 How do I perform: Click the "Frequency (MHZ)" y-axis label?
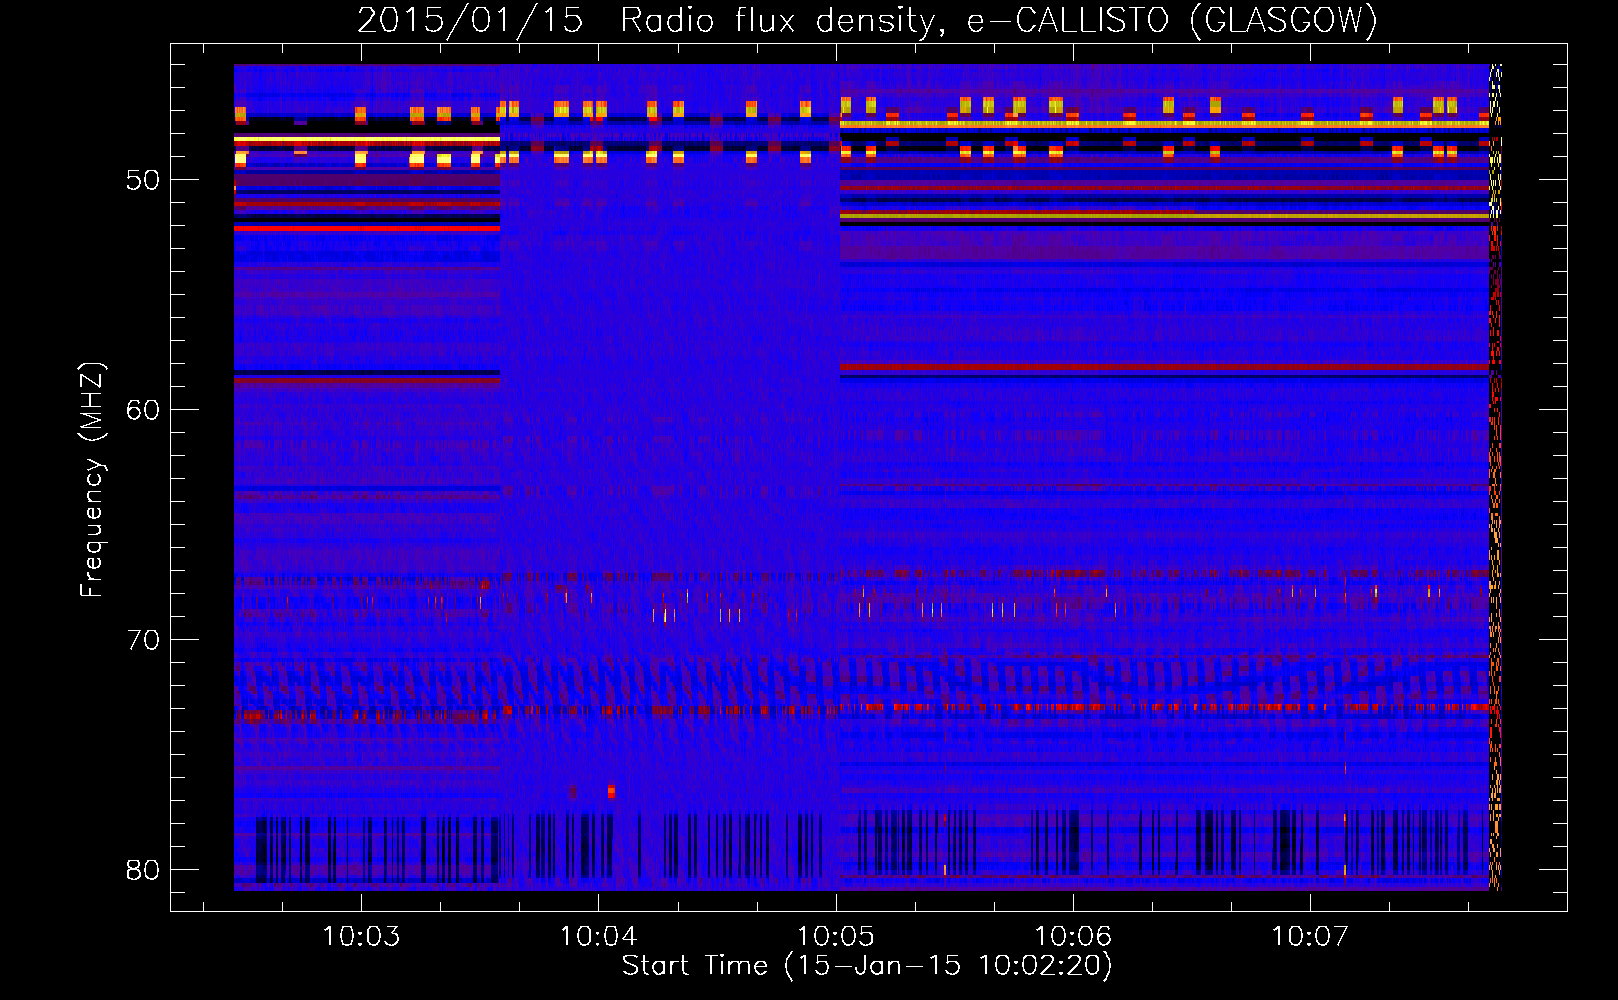[x=92, y=480]
